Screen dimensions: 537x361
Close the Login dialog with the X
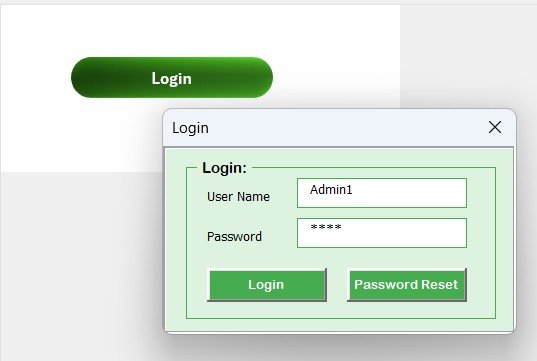(x=495, y=127)
